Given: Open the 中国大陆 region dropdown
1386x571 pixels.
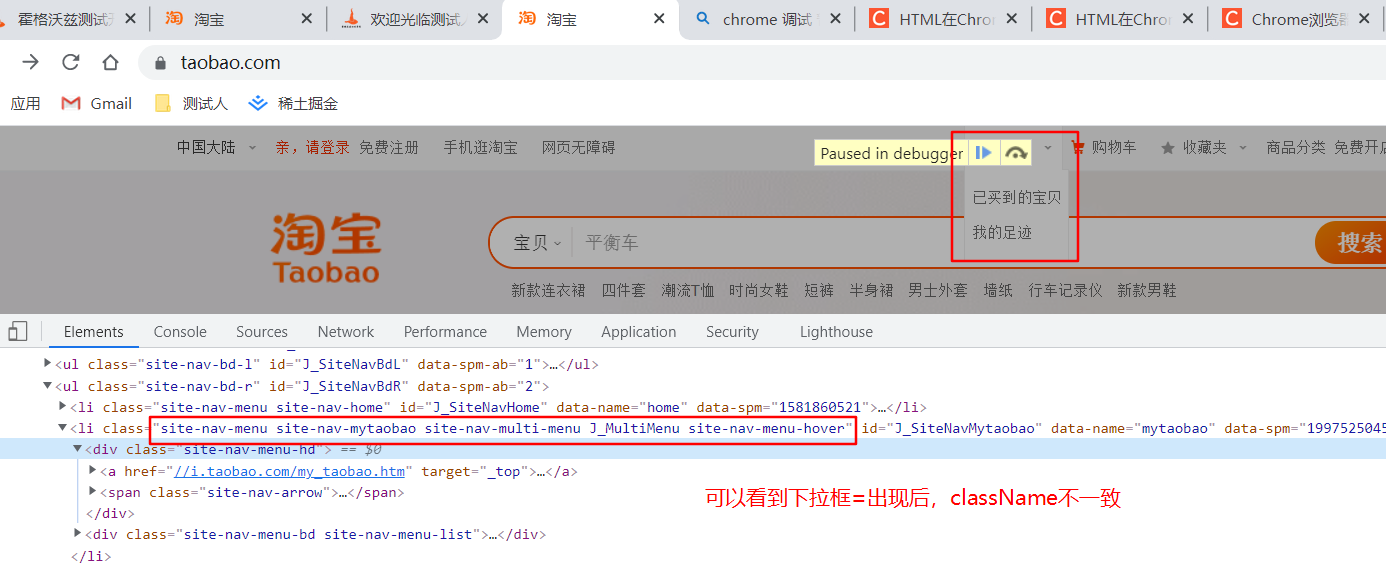Looking at the screenshot, I should [216, 147].
